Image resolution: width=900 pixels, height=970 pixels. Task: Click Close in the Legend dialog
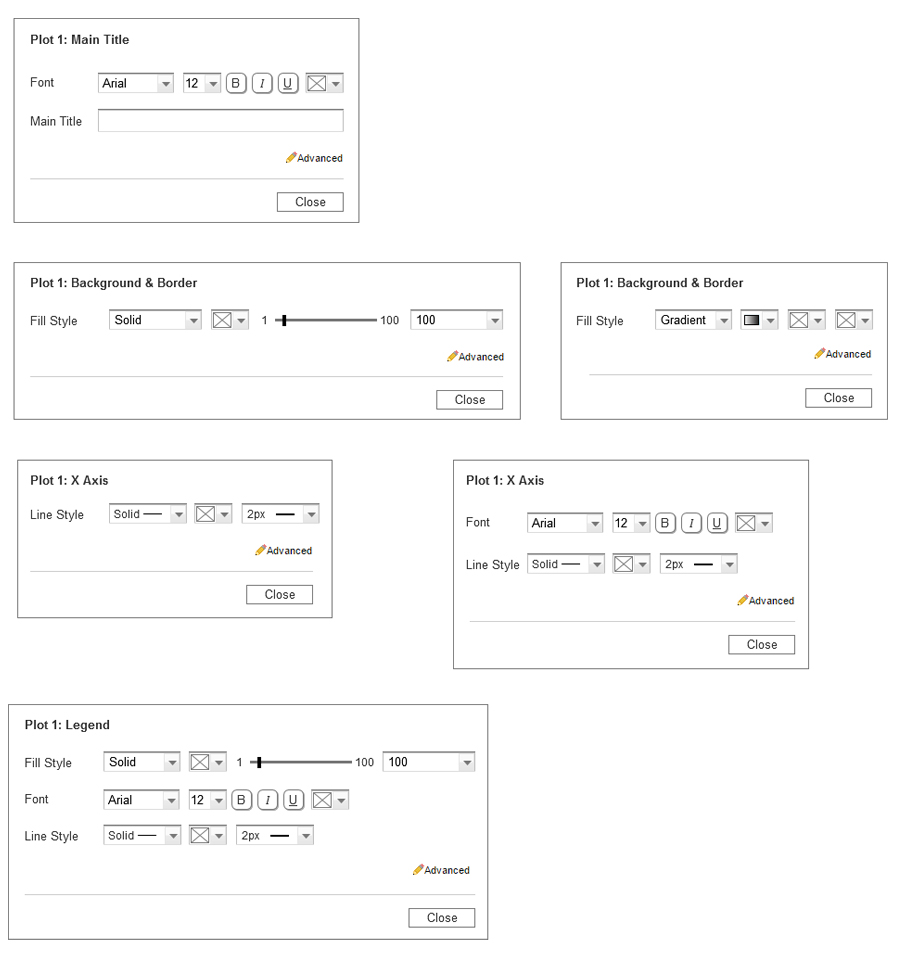coord(441,917)
